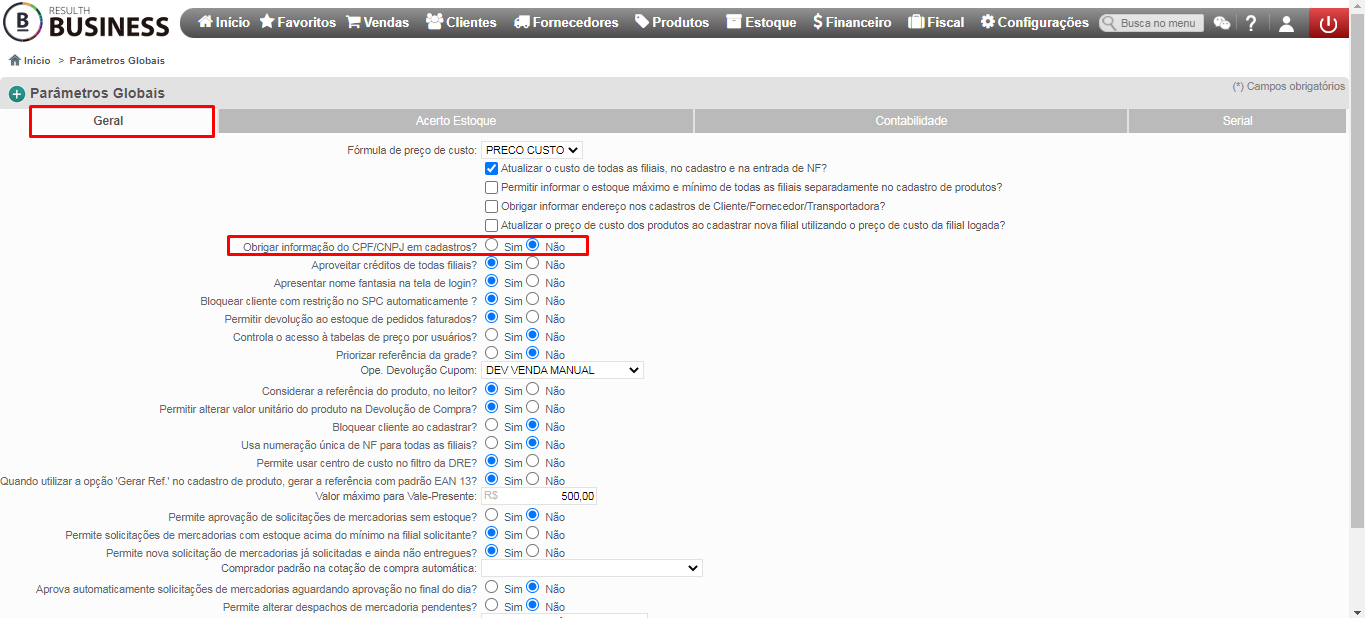Switch to the Acerto Estoque tab
The height and width of the screenshot is (618, 1365).
click(456, 121)
